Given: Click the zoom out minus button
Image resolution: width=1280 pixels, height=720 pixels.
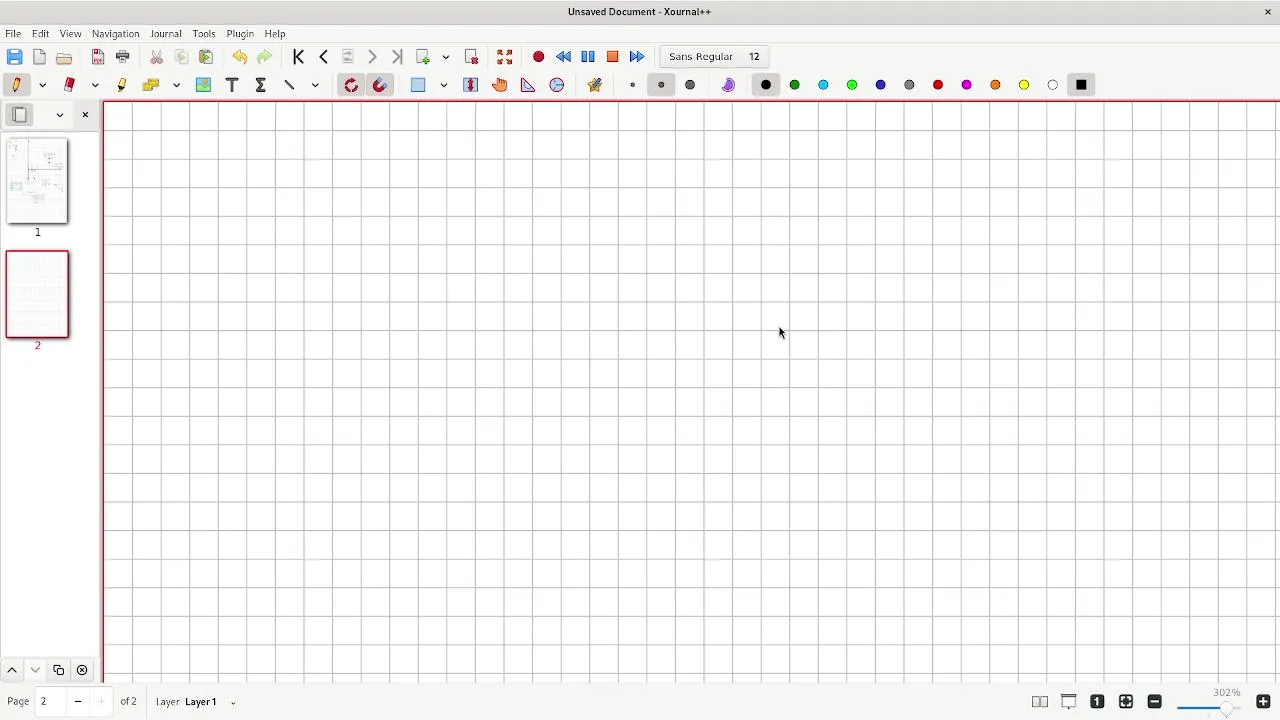Looking at the screenshot, I should pyautogui.click(x=1155, y=702).
